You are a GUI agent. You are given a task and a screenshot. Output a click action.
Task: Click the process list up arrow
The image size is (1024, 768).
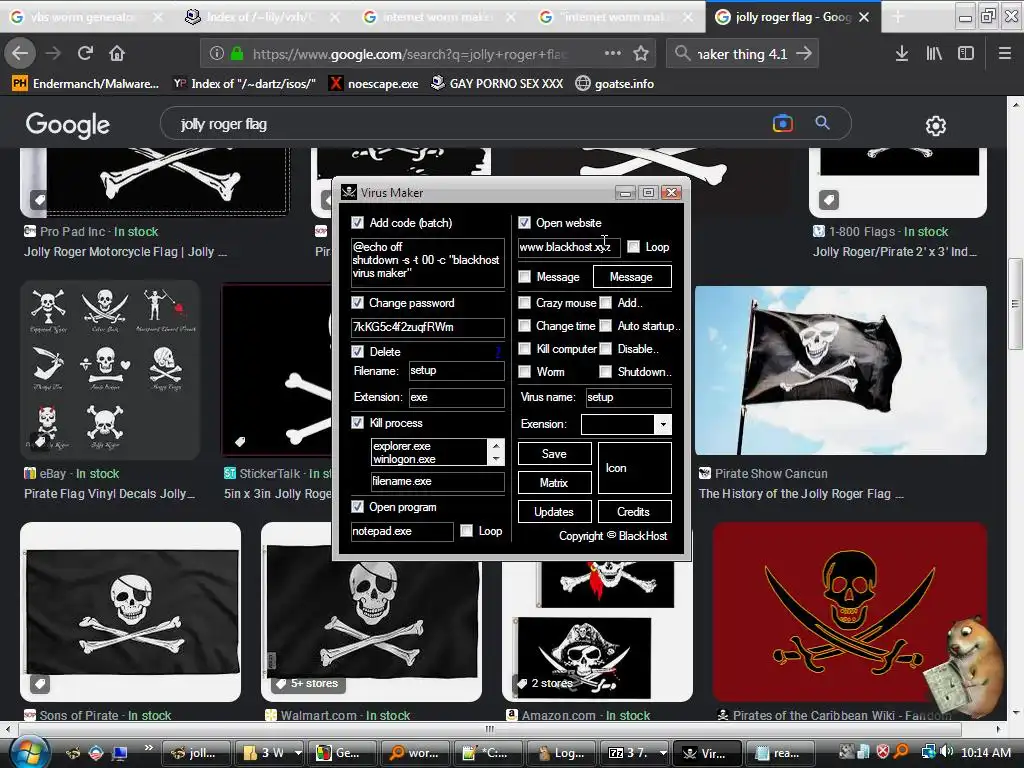pyautogui.click(x=496, y=445)
